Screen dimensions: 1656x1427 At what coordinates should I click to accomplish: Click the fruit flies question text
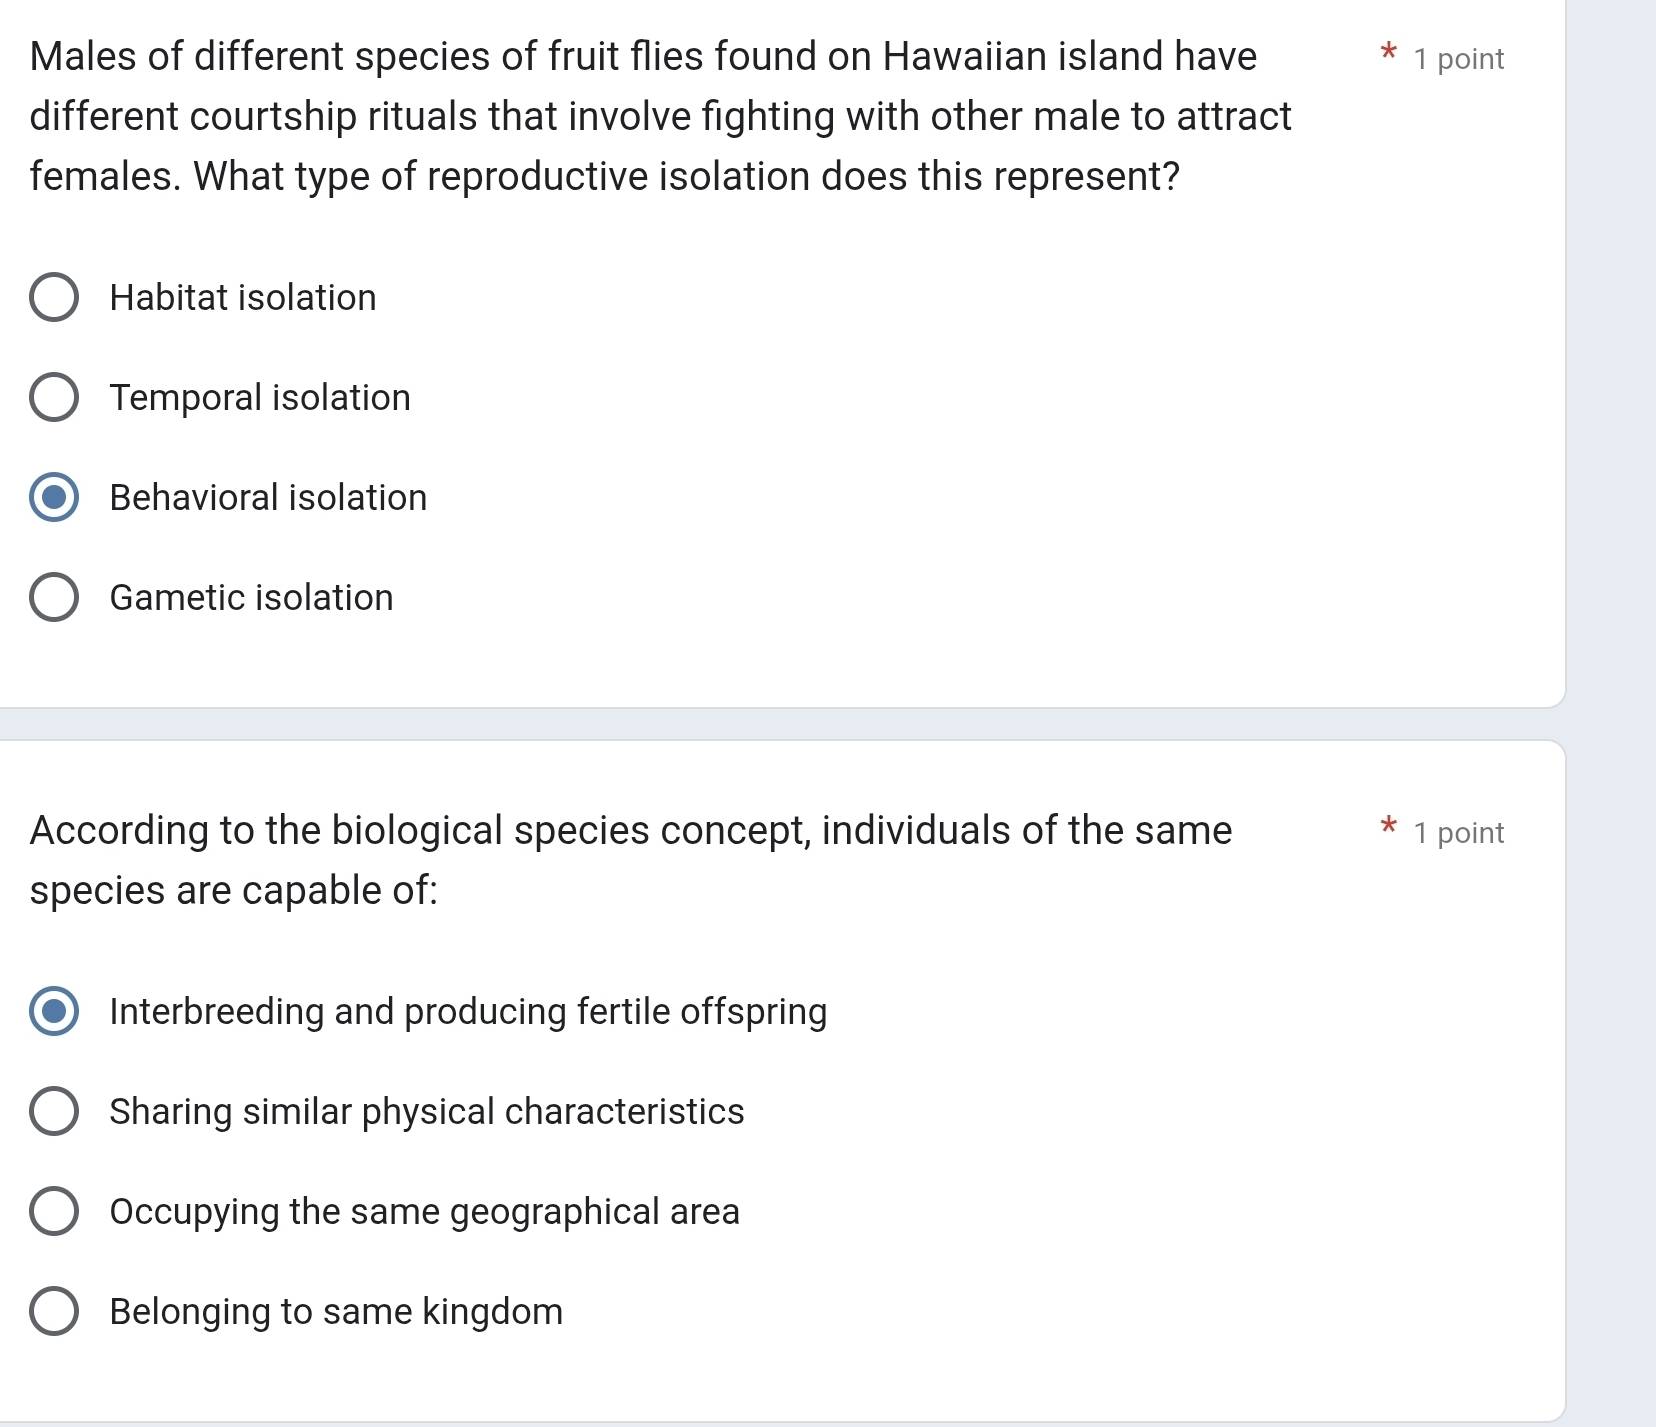[600, 116]
